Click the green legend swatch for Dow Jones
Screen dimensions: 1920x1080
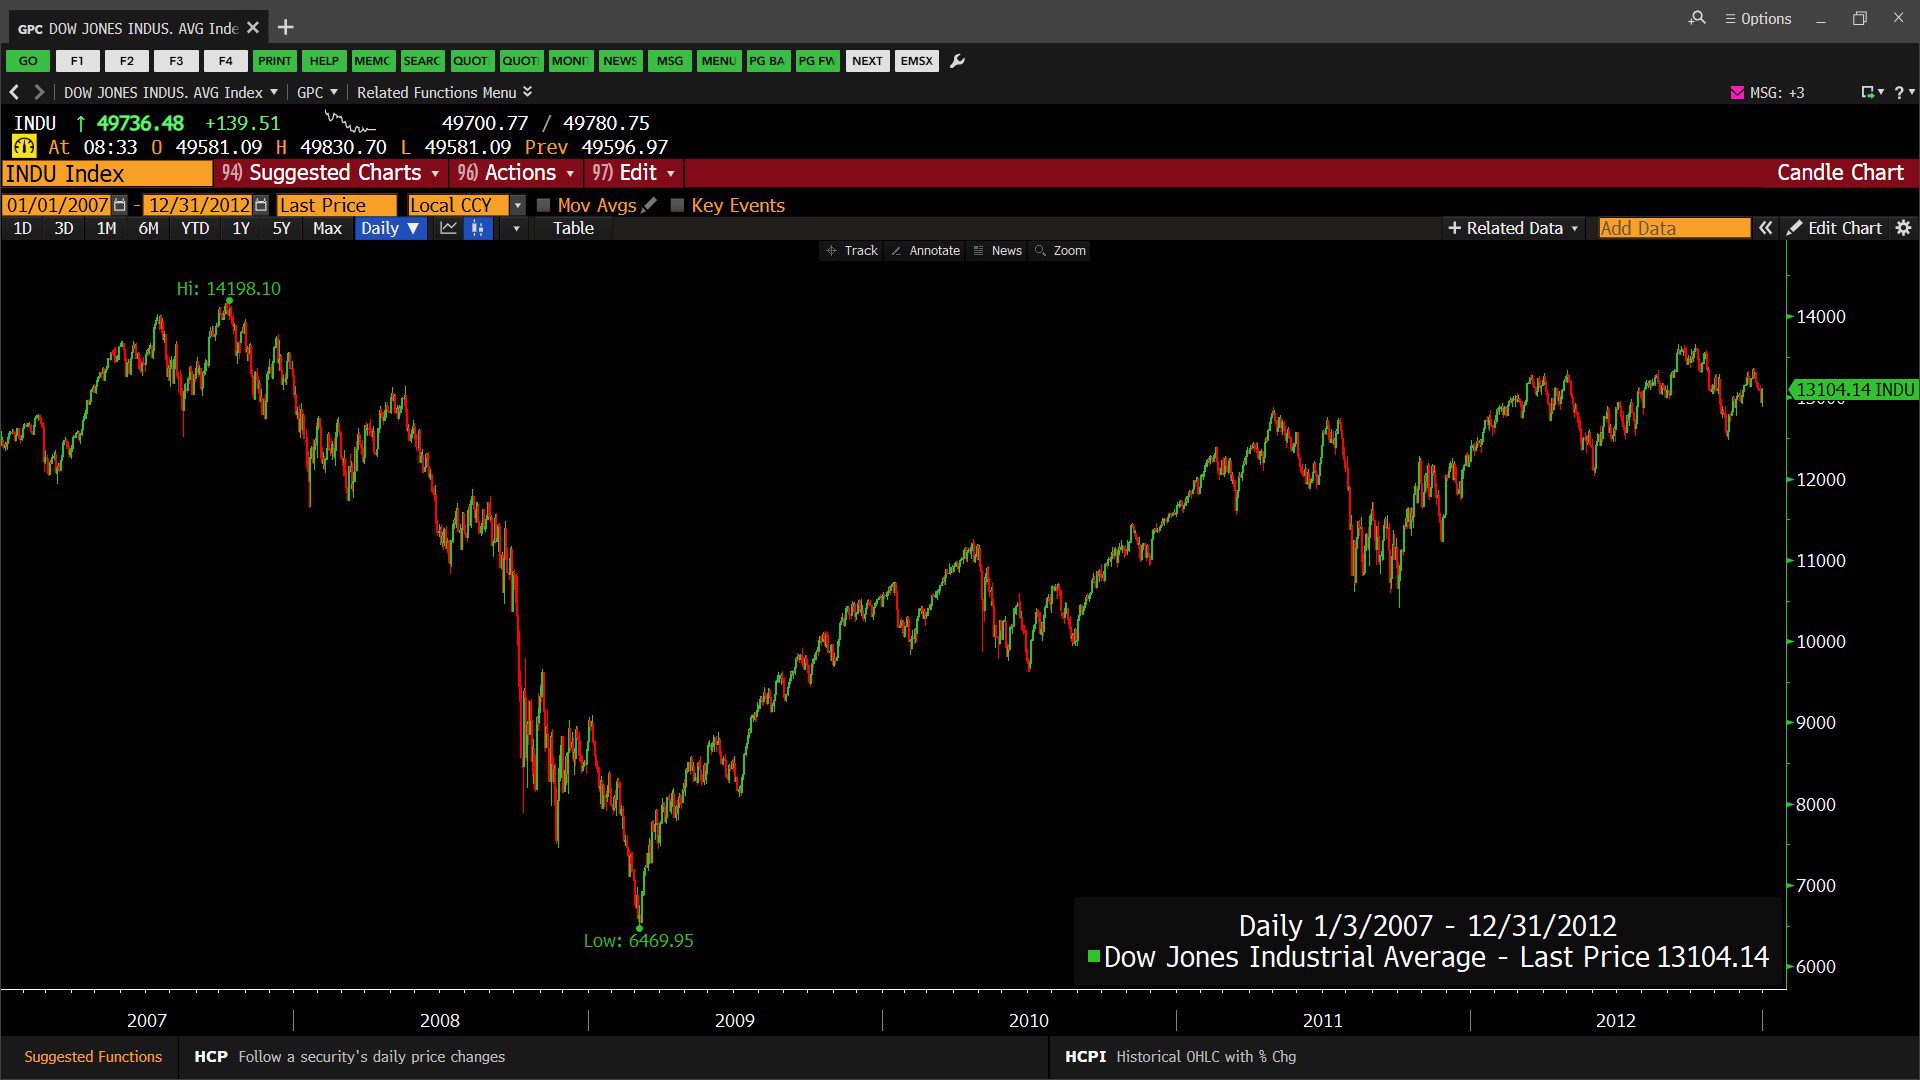click(x=1094, y=956)
